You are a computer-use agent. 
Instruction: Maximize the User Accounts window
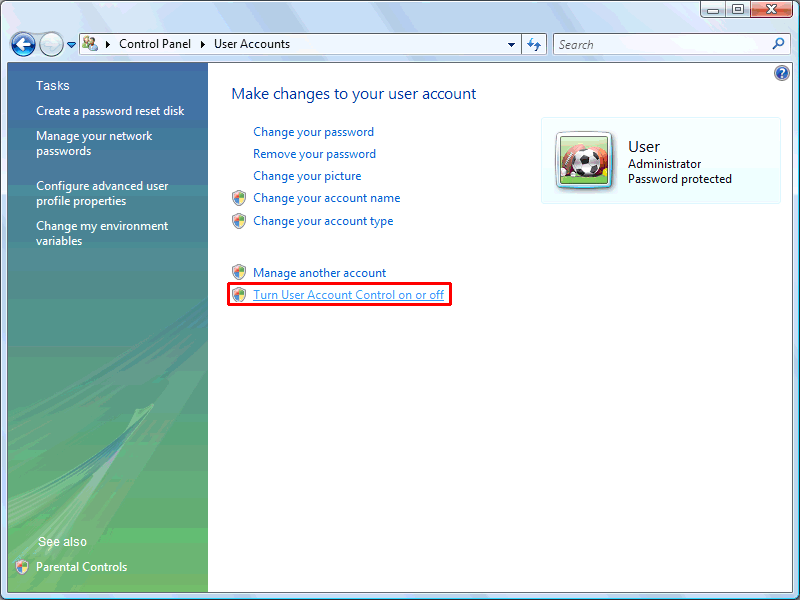coord(738,9)
